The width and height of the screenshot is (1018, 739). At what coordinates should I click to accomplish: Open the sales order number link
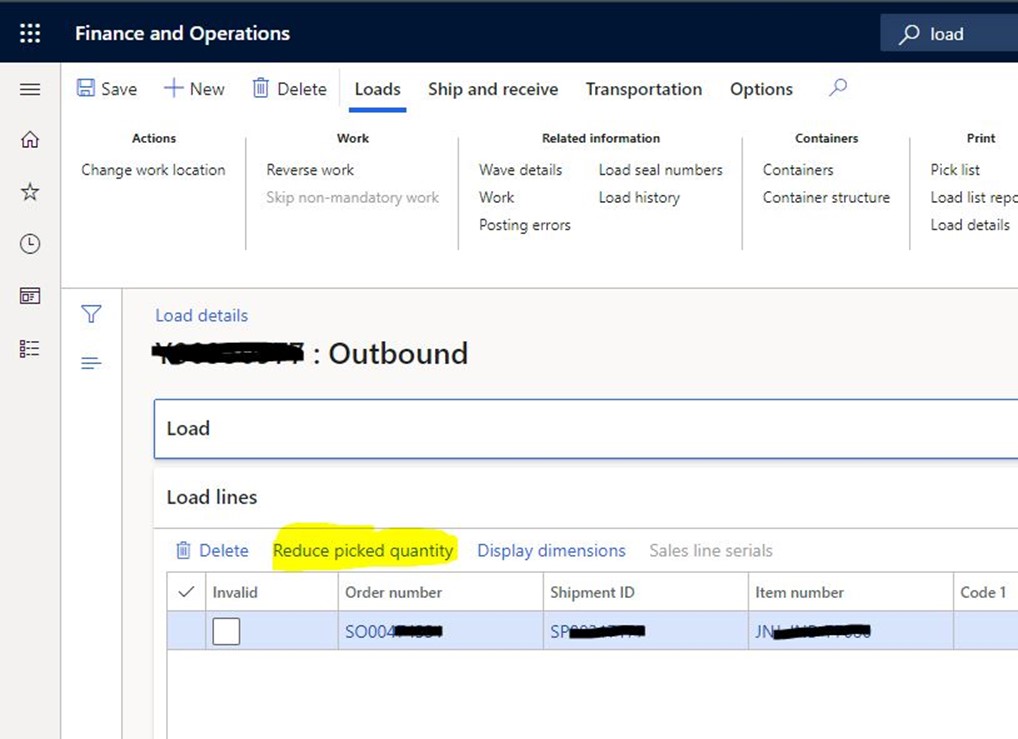393,631
